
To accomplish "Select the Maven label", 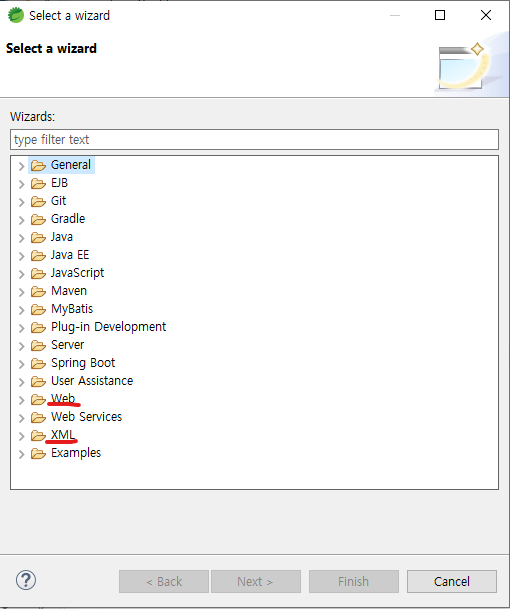I will pos(69,291).
